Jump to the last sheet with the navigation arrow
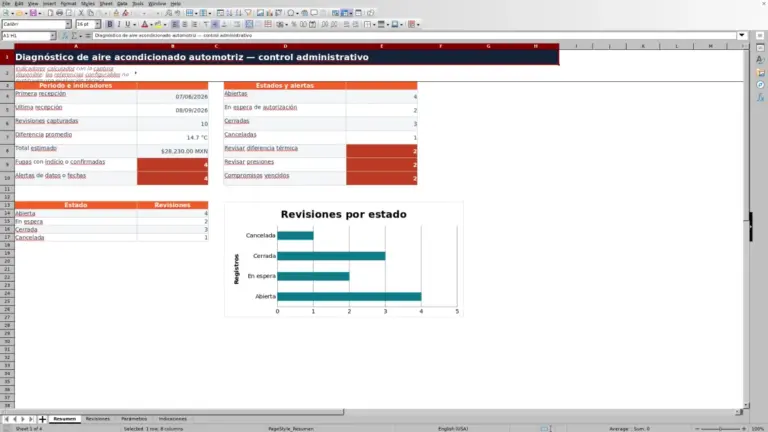 [x=31, y=419]
